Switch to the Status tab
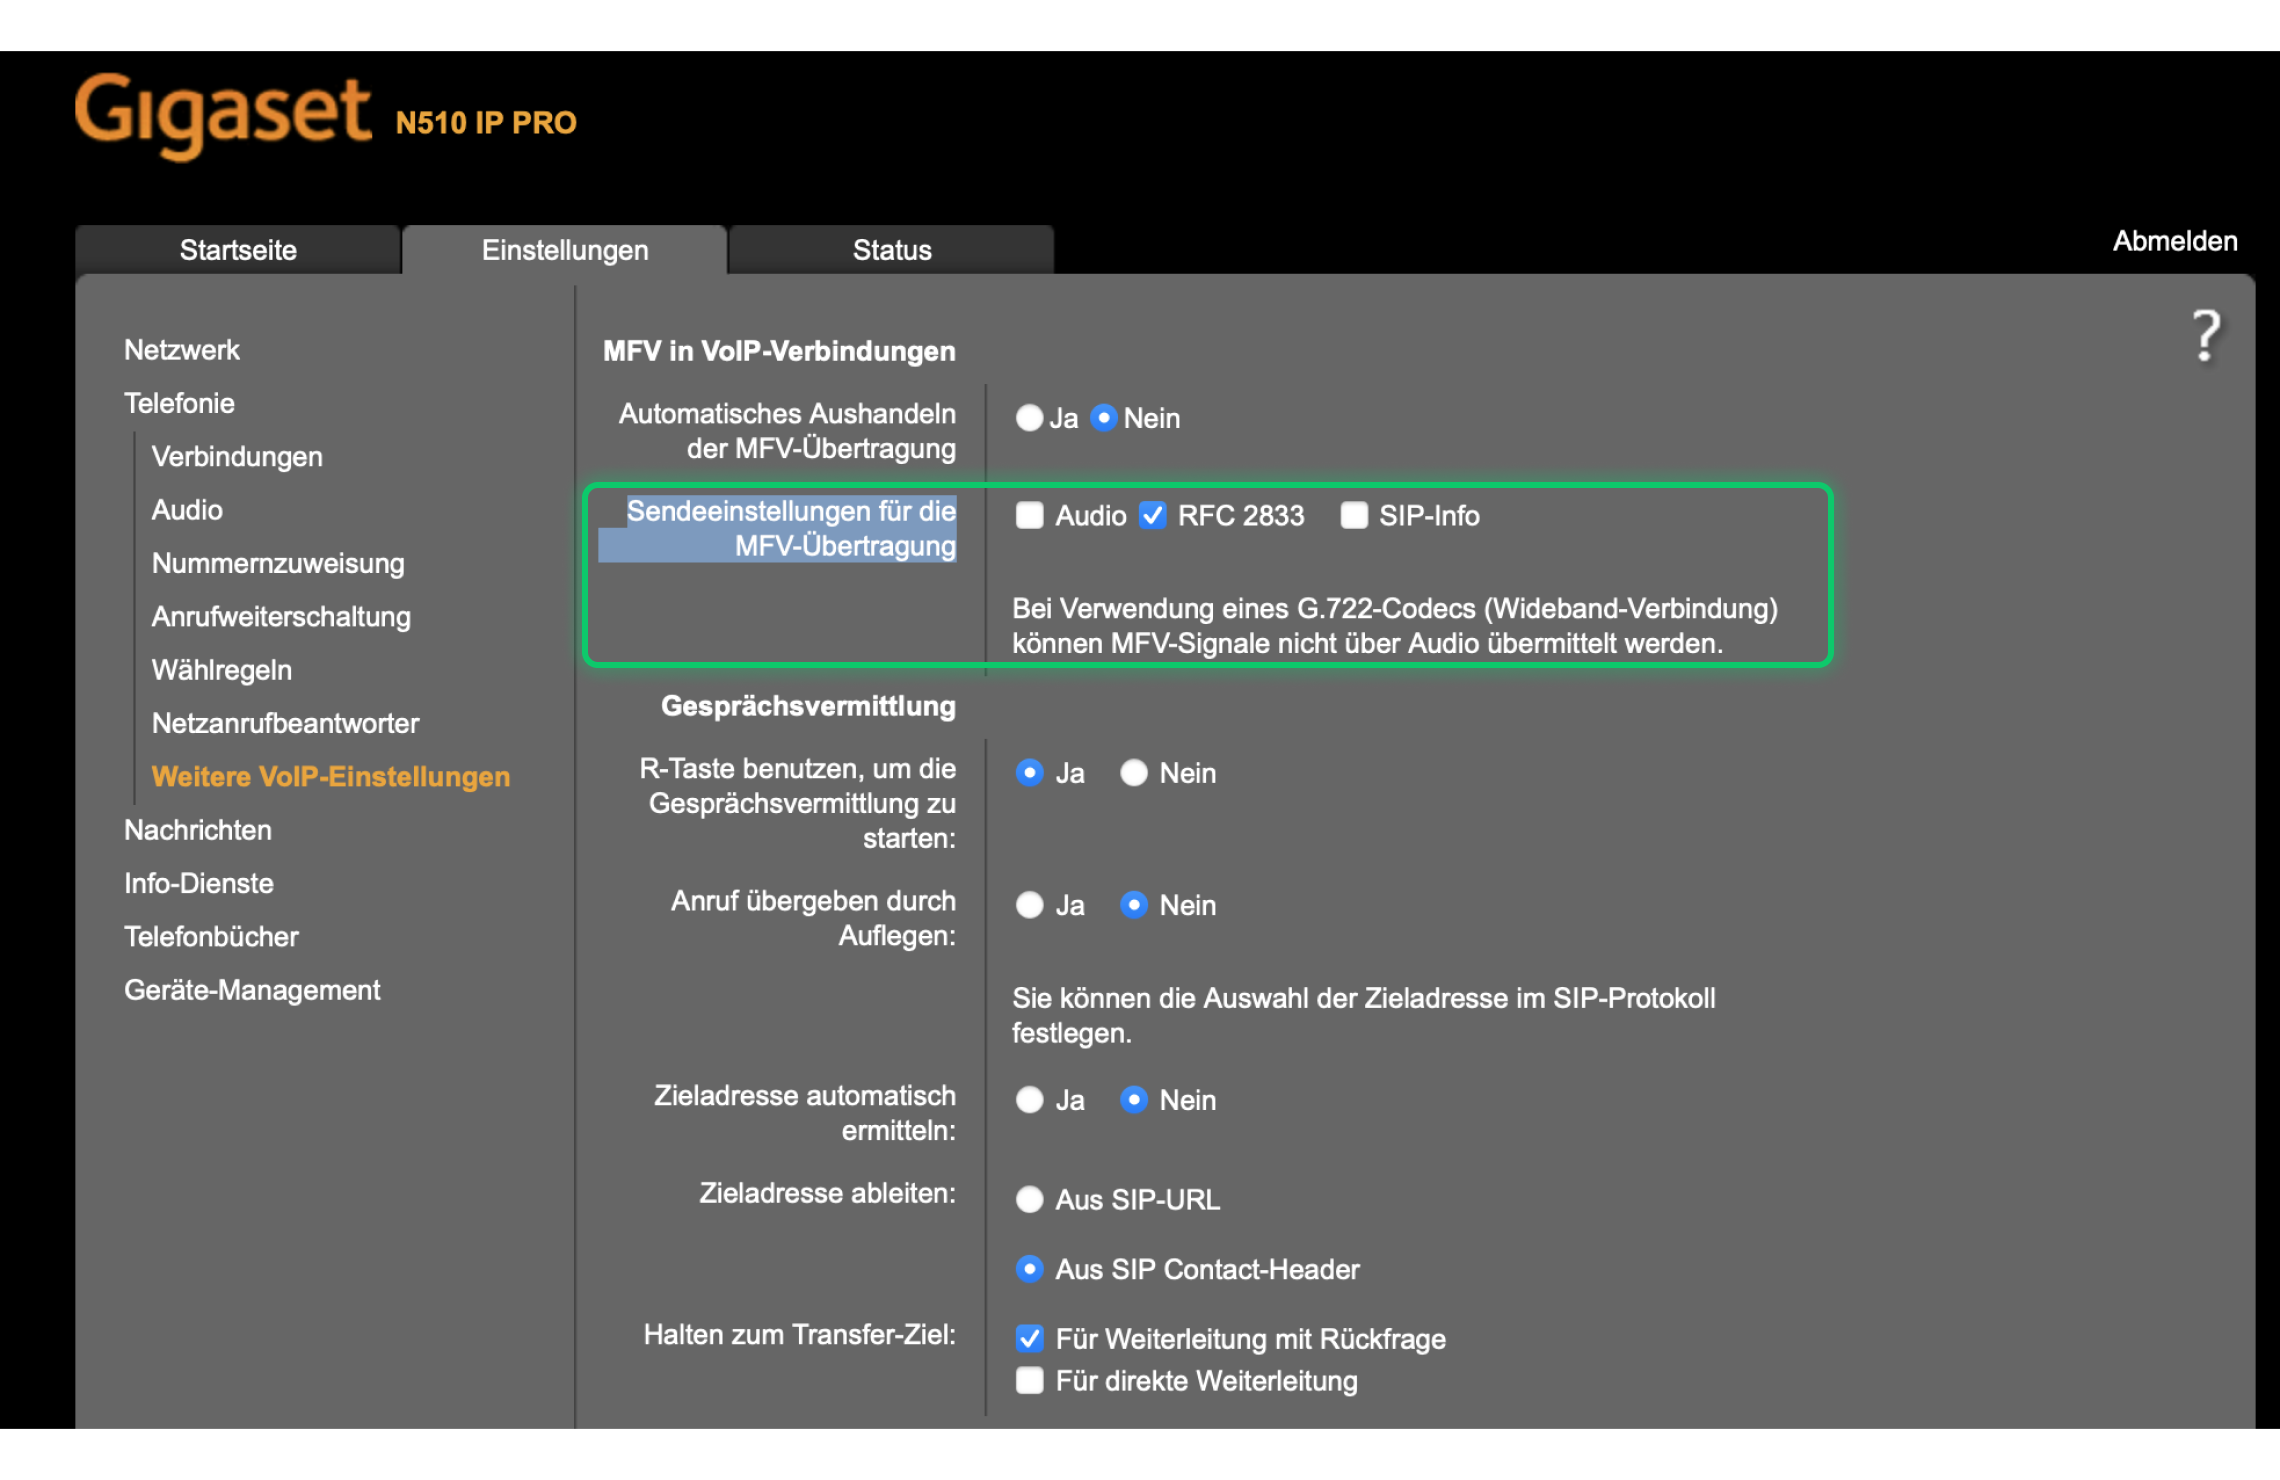Screen dimensions: 2280x1480 point(892,250)
